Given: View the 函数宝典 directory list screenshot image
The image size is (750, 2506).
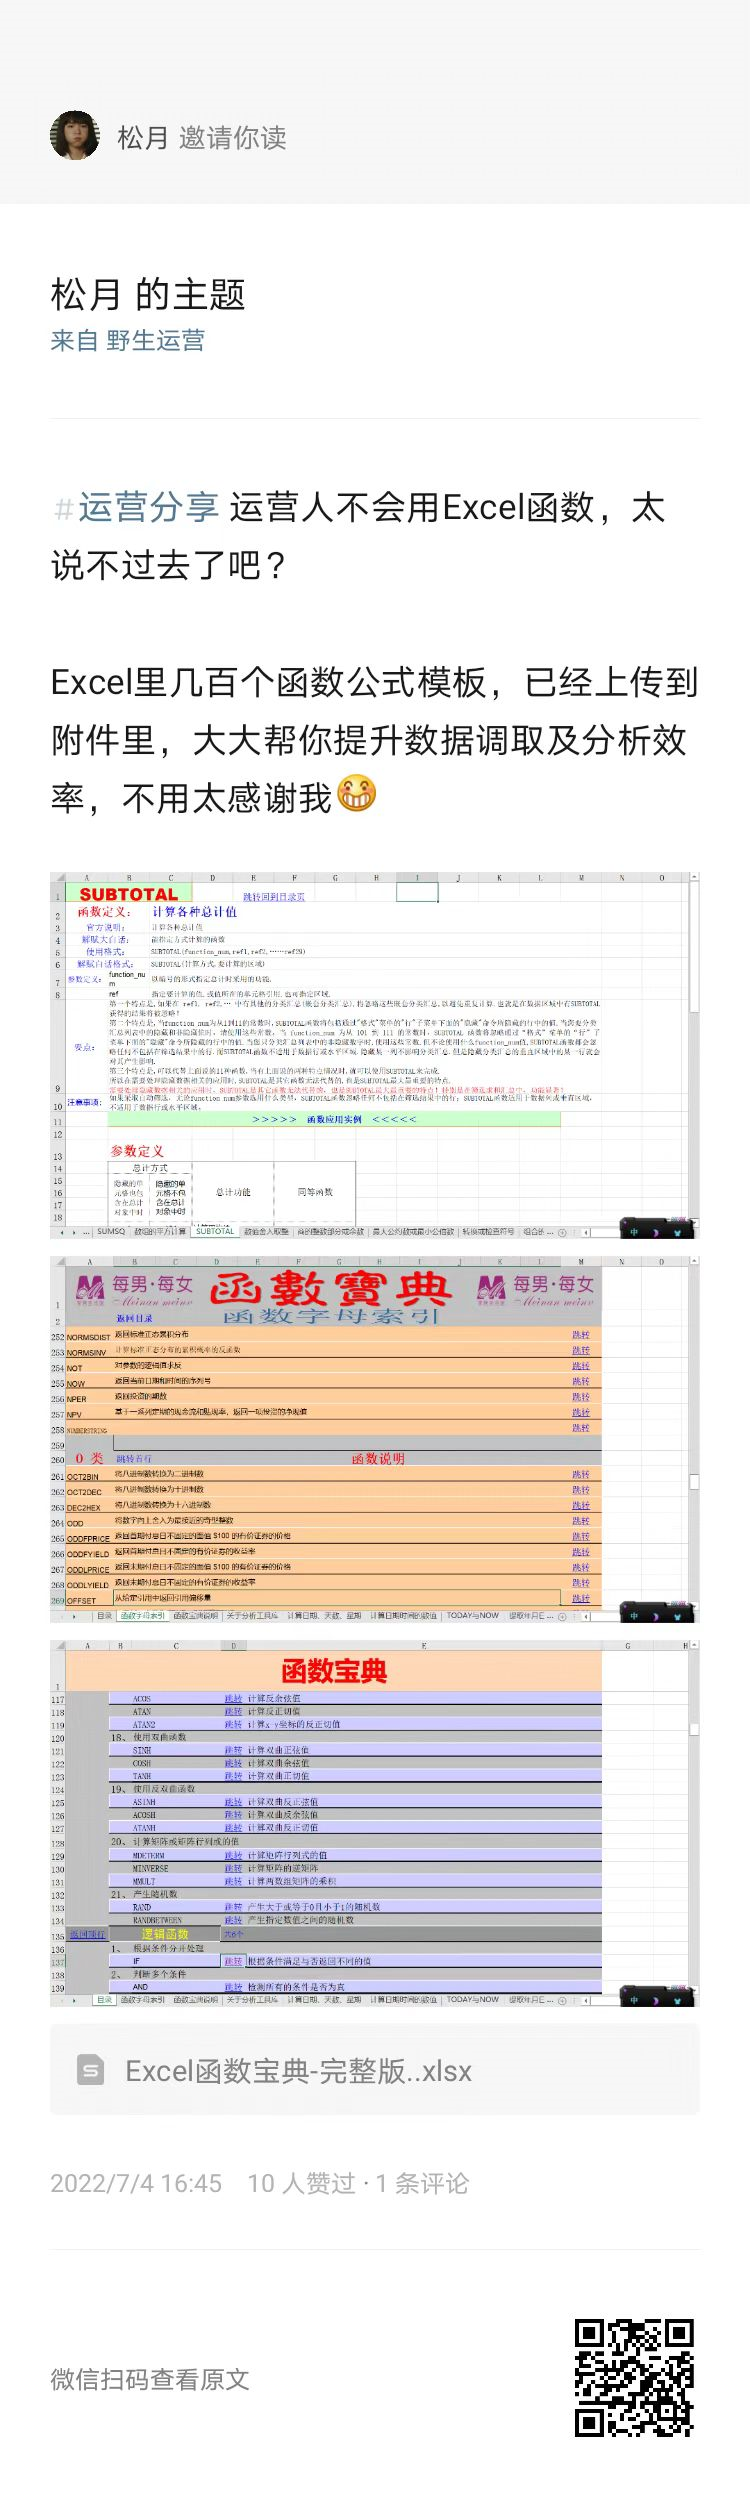Looking at the screenshot, I should pyautogui.click(x=375, y=1823).
